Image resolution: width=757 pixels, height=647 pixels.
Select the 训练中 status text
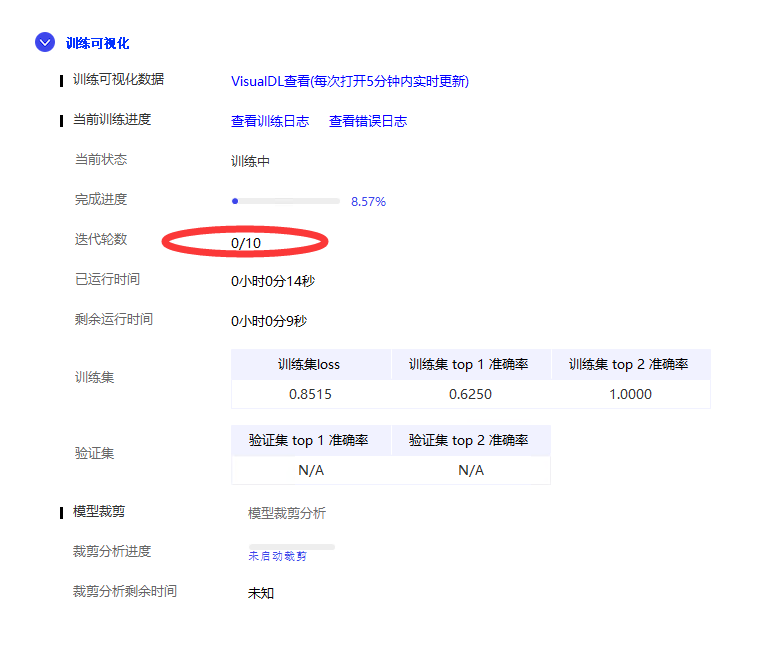(x=250, y=161)
